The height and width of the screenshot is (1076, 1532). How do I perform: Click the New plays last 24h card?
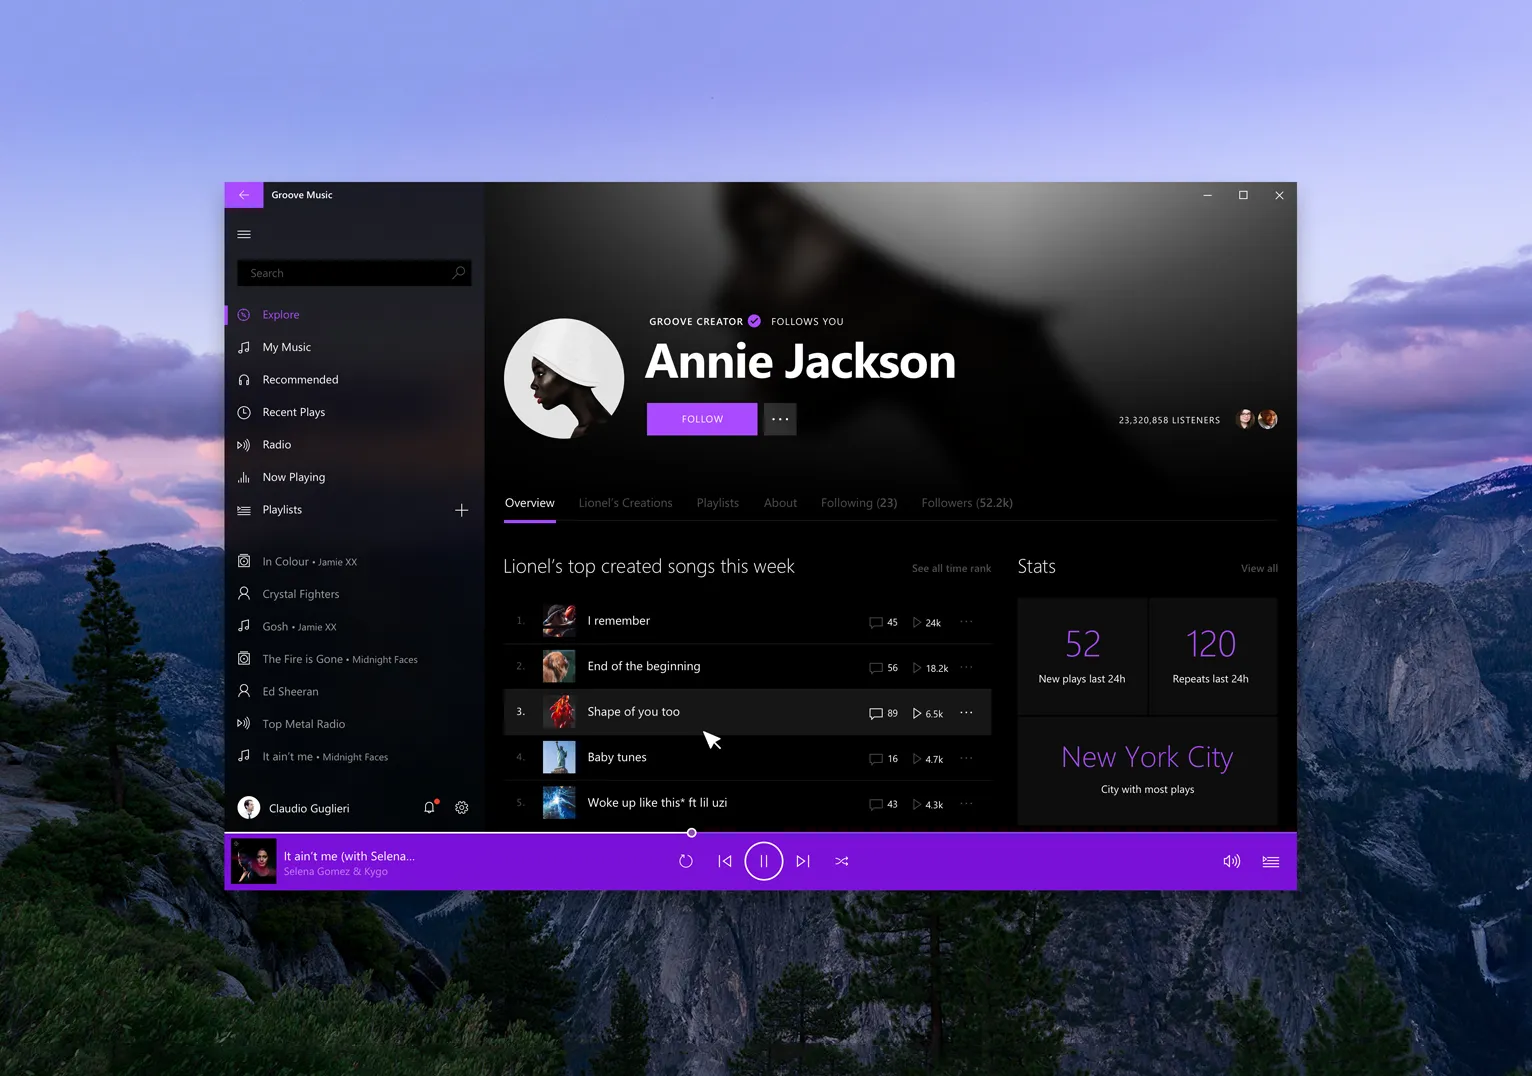1082,656
